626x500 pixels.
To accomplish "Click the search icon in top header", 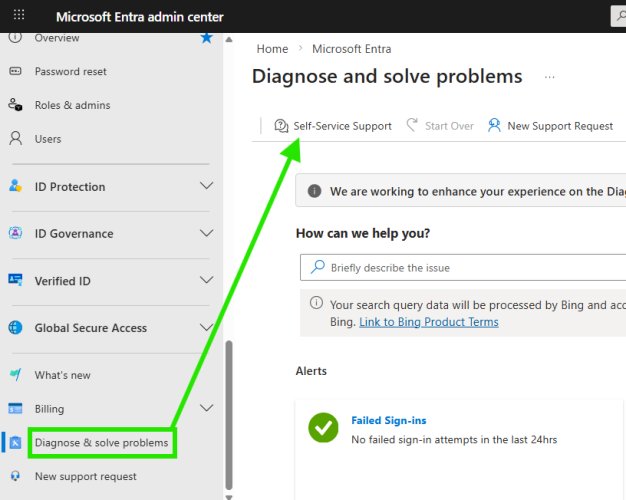I will (621, 16).
